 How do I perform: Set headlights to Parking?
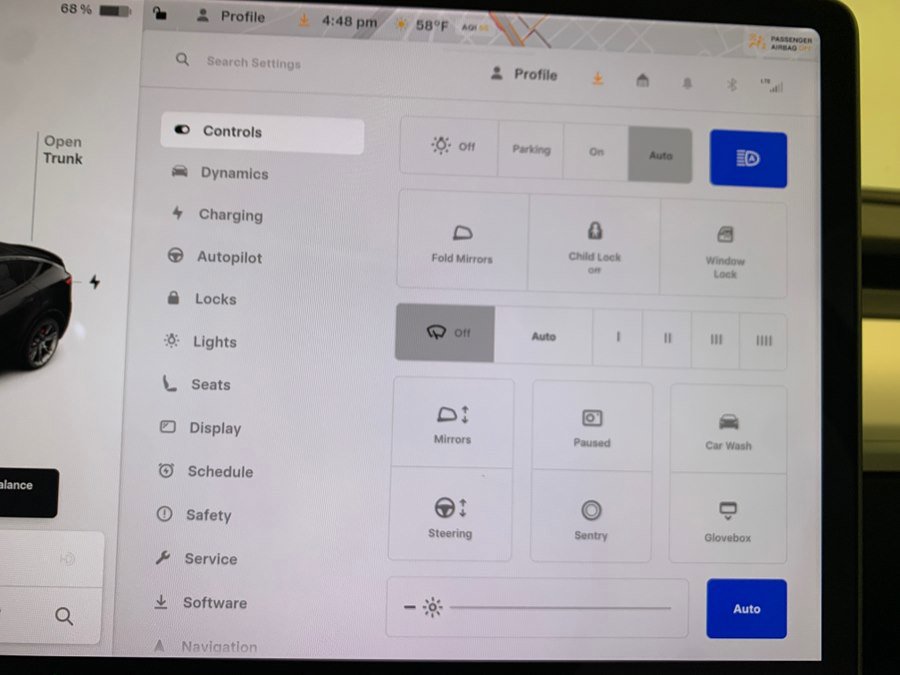coord(531,150)
